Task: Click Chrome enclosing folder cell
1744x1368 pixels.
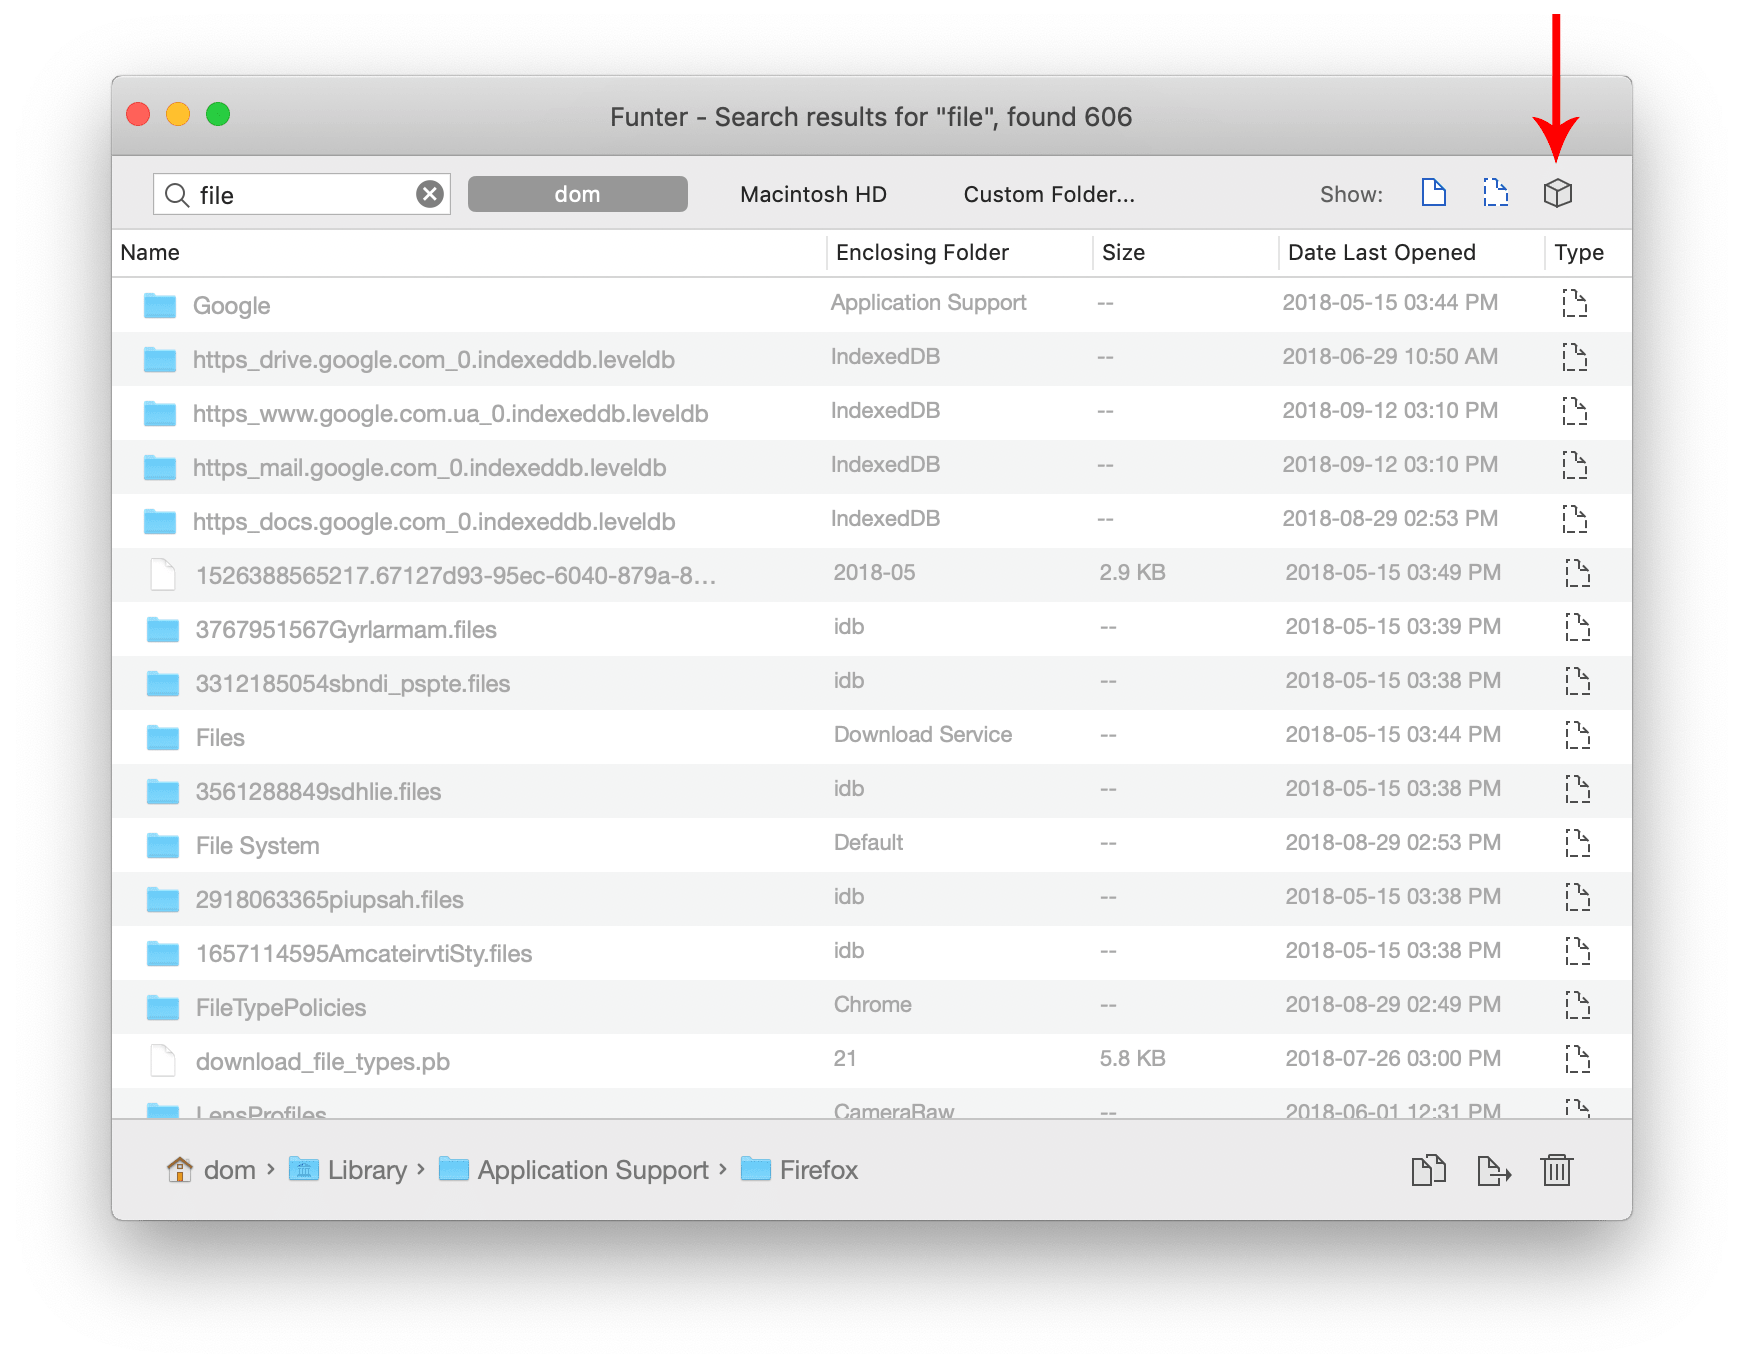Action: point(873,1005)
